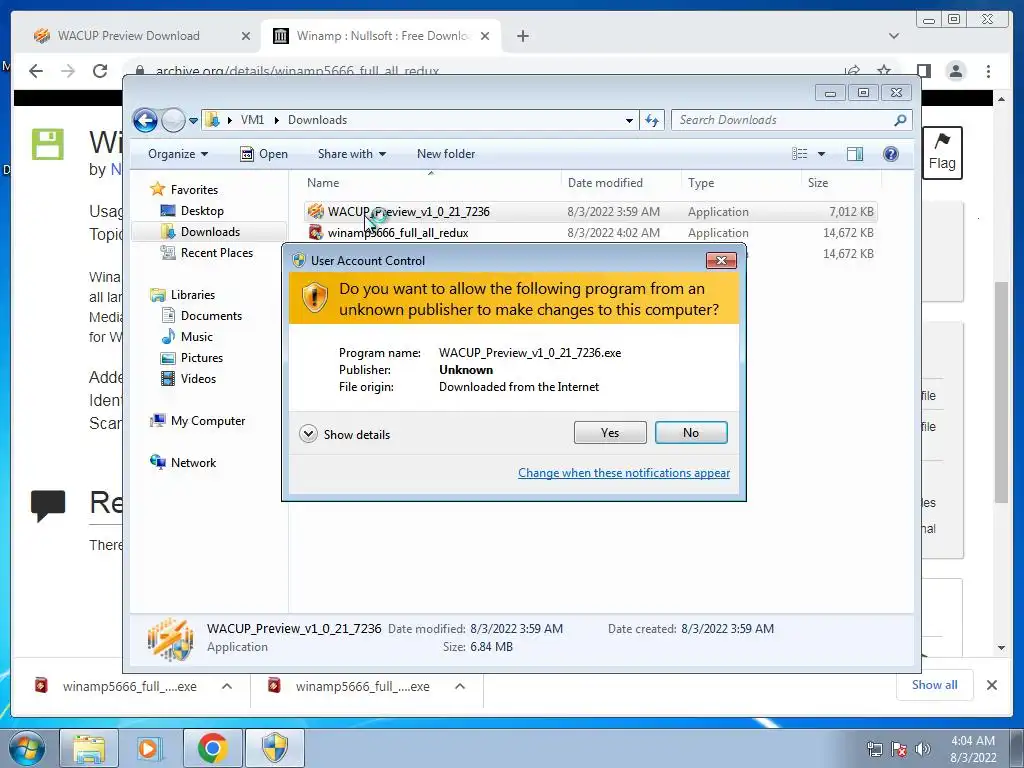The width and height of the screenshot is (1024, 768).
Task: Open options arrow for second winamp5666 download
Action: click(460, 686)
